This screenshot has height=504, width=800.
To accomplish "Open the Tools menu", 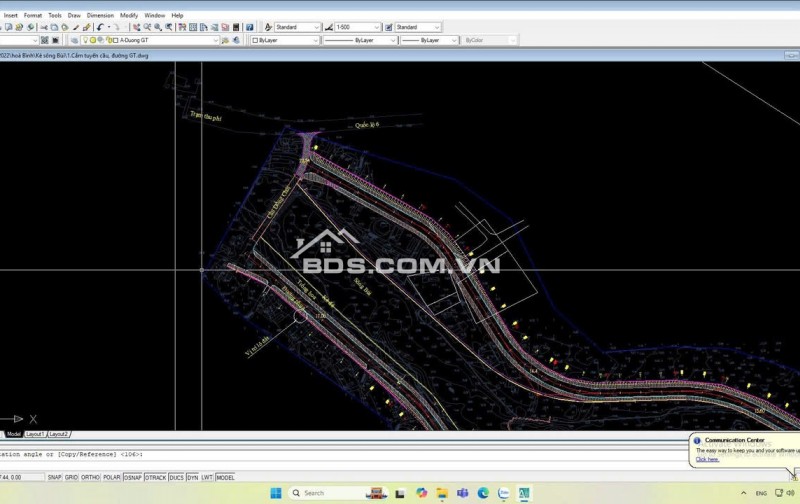I will pyautogui.click(x=55, y=15).
